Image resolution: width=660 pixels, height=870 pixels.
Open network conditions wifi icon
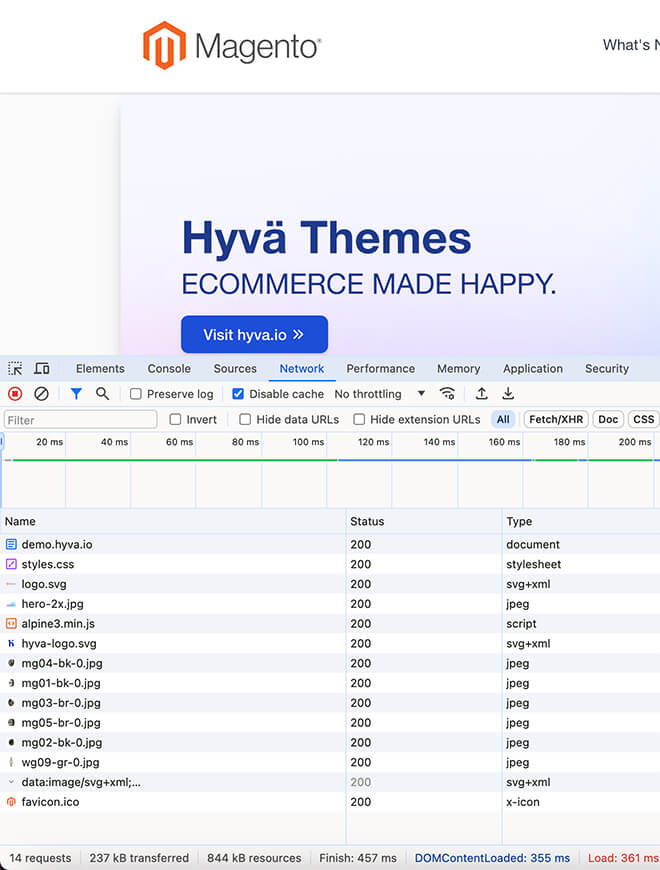[447, 394]
